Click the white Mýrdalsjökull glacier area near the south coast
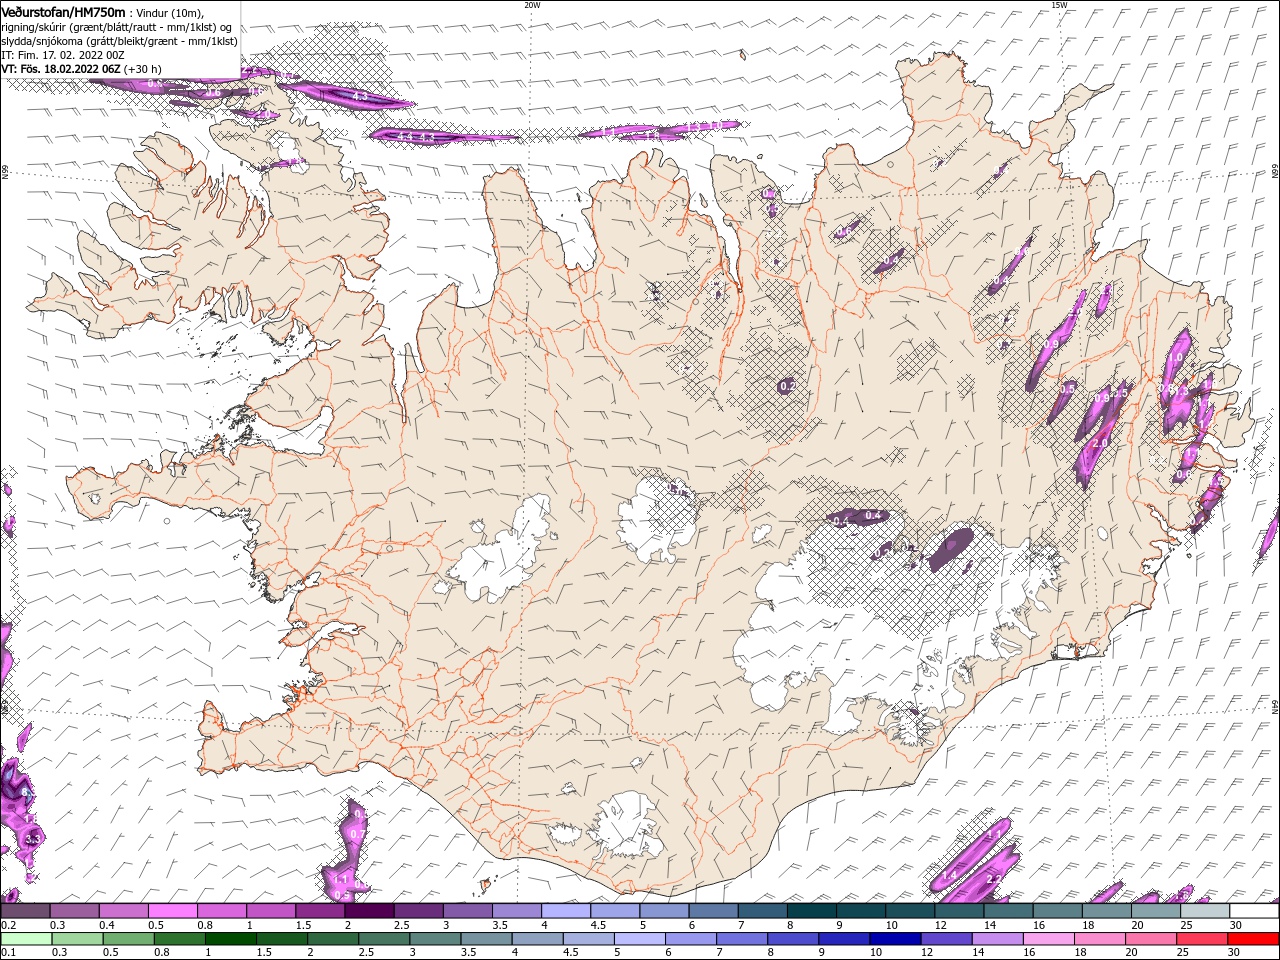Screen dimensions: 1280x960 pos(627,825)
